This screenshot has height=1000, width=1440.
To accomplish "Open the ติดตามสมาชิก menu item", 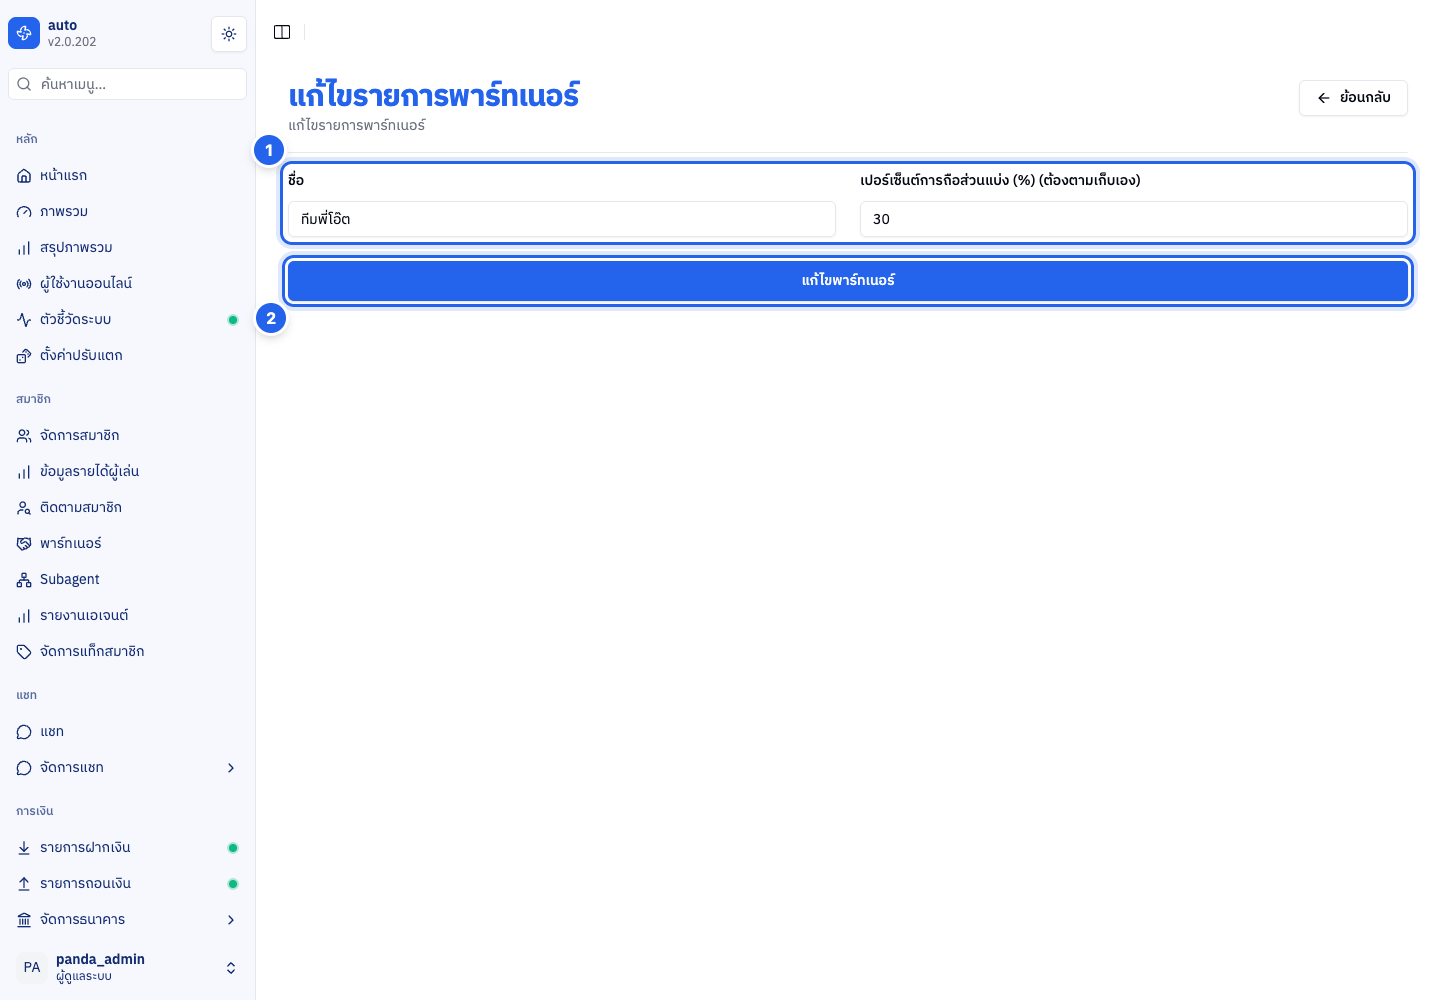I will point(127,508).
